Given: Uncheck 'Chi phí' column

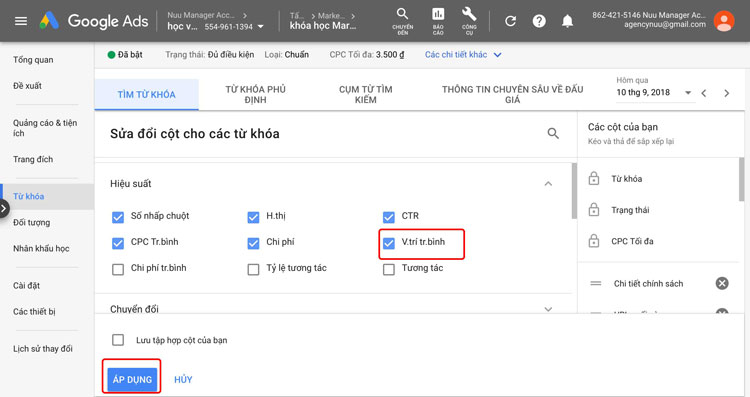Looking at the screenshot, I should tap(253, 243).
